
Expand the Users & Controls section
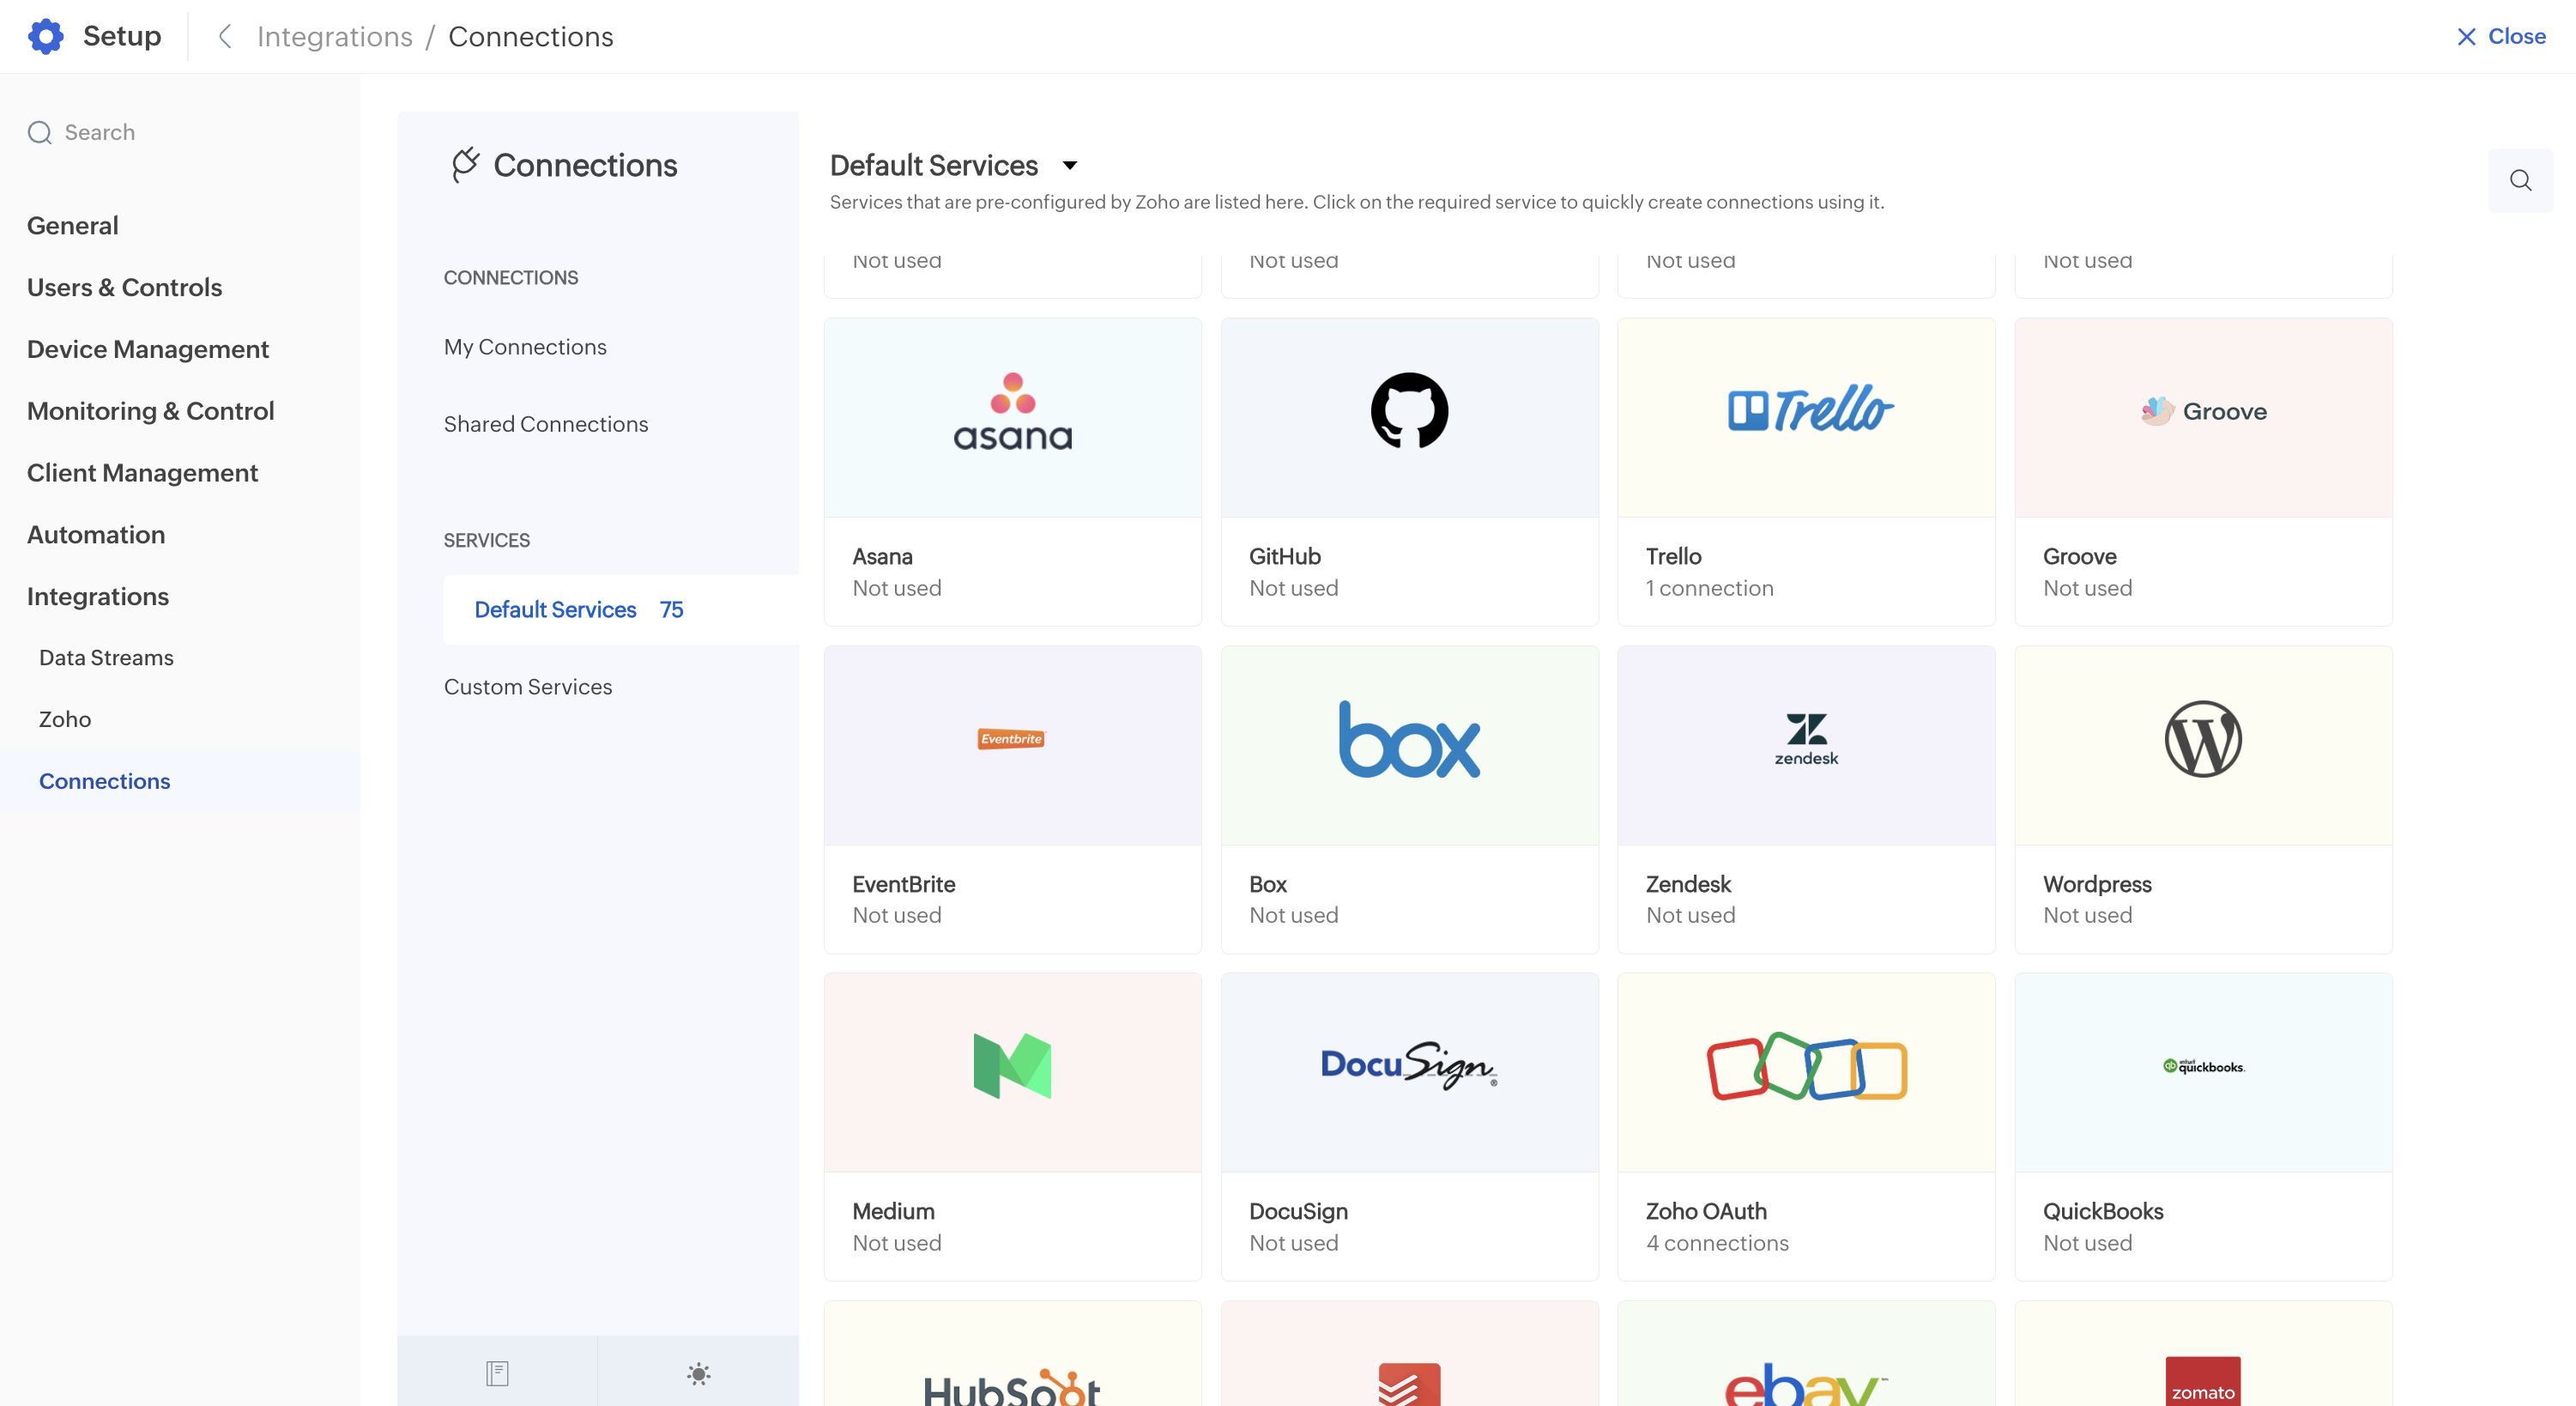pyautogui.click(x=124, y=287)
